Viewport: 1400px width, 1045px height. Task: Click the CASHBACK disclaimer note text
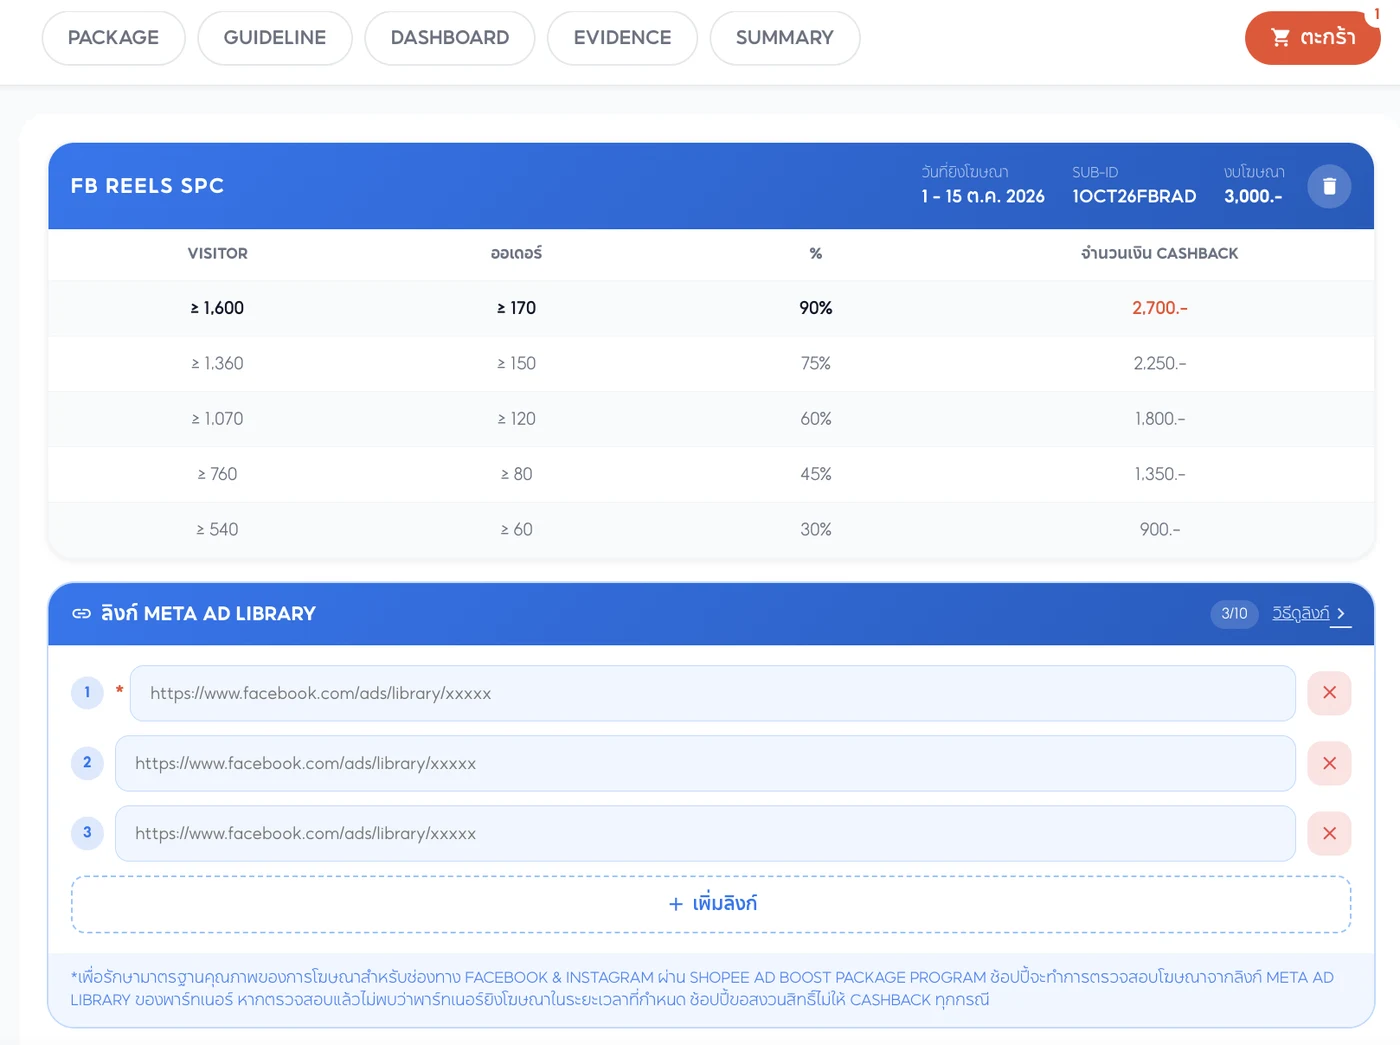tap(702, 988)
